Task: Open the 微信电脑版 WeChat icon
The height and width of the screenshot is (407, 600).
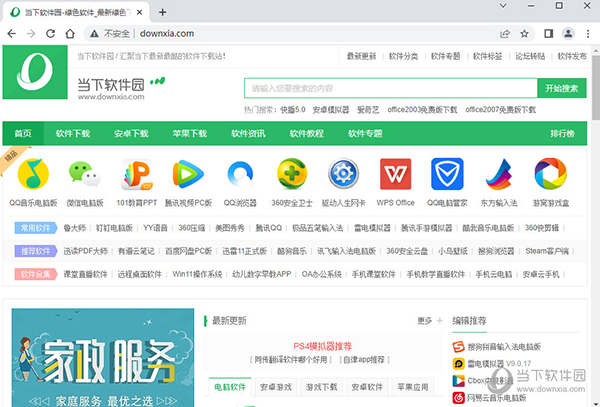Action: pyautogui.click(x=85, y=174)
